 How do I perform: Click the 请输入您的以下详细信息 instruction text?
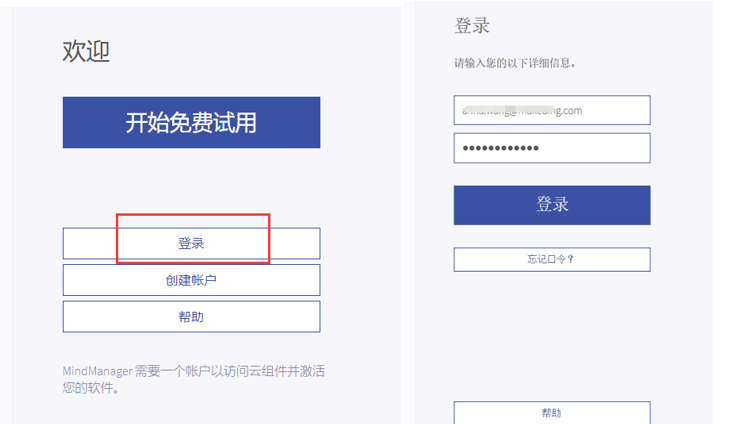(x=515, y=63)
